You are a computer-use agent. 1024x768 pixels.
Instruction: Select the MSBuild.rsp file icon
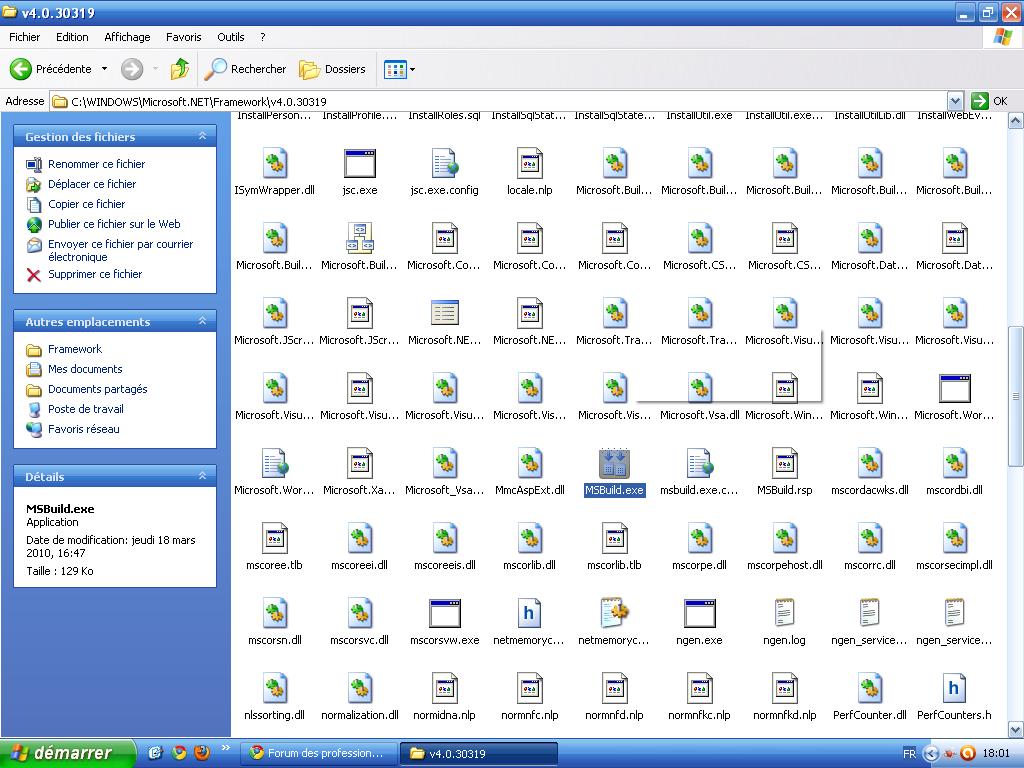[x=784, y=463]
